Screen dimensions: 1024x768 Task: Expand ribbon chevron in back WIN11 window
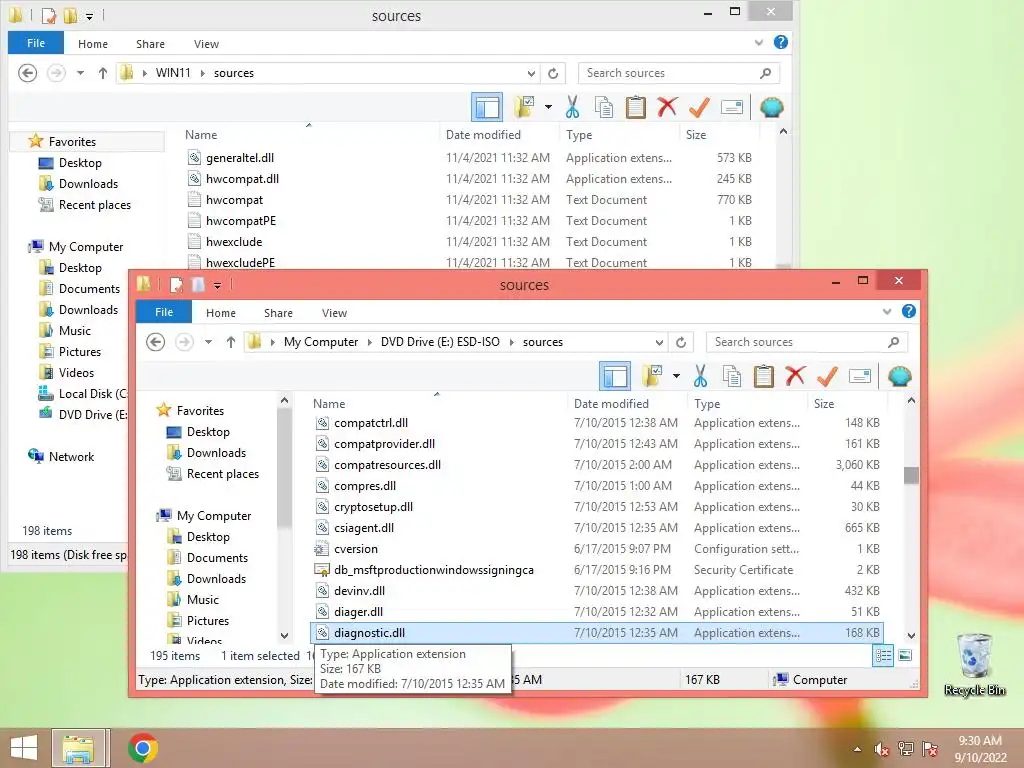[759, 42]
